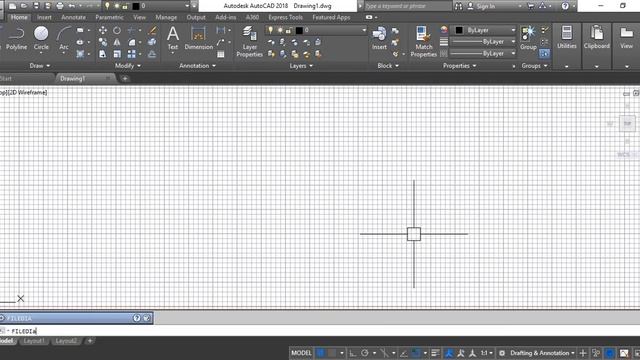Select the Circle tool

point(41,39)
